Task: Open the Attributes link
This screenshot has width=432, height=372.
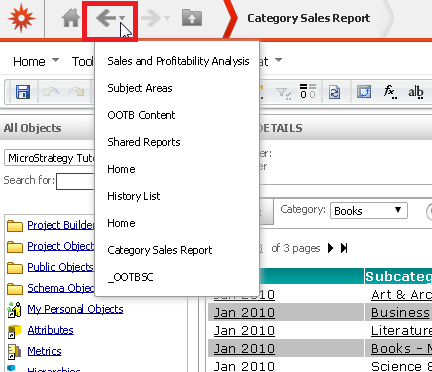Action: coord(50,330)
